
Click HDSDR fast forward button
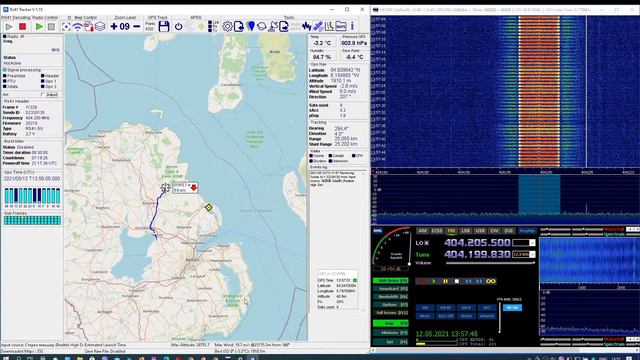[x=480, y=281]
